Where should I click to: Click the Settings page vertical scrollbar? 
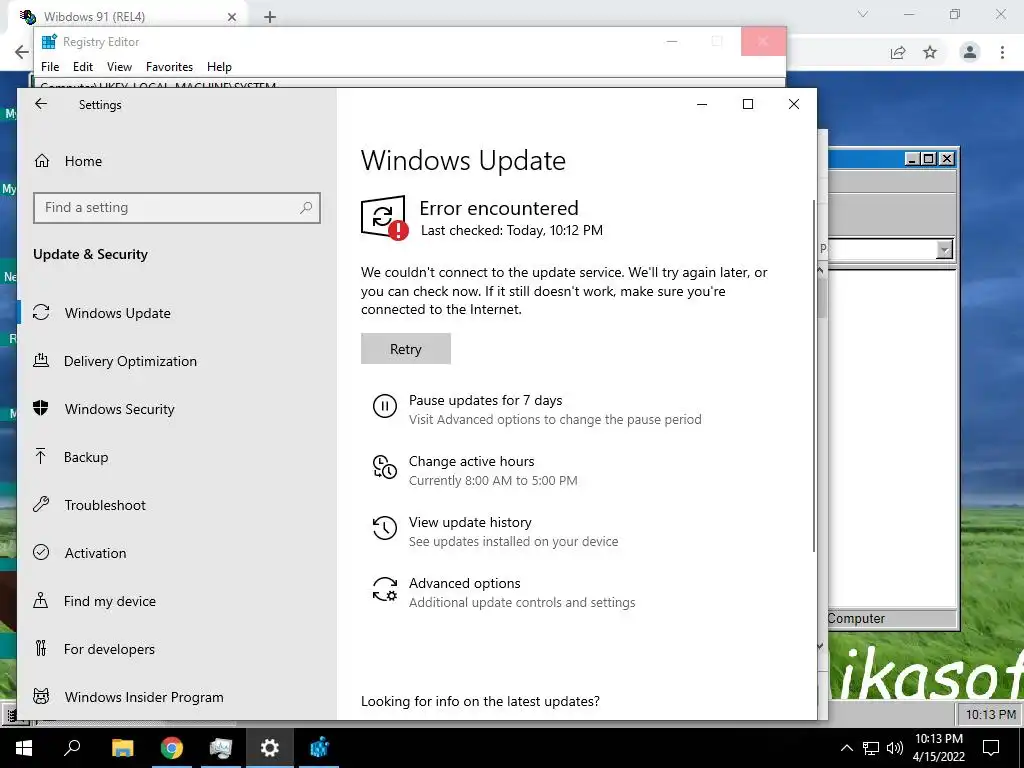coord(814,376)
